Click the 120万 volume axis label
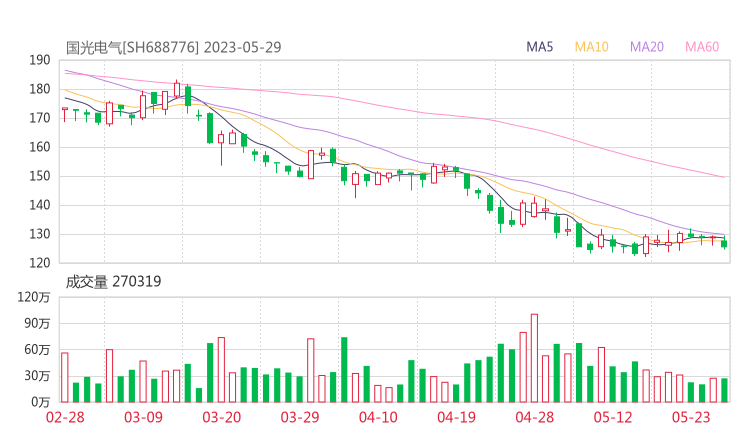Viewport: 740px width, 440px height. [34, 297]
